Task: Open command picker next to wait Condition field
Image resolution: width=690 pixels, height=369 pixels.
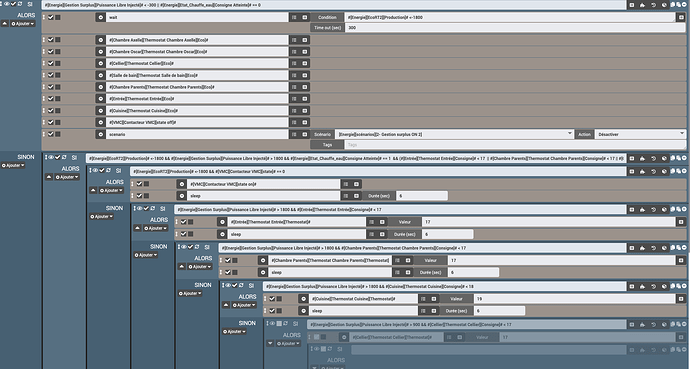Action: pos(681,17)
